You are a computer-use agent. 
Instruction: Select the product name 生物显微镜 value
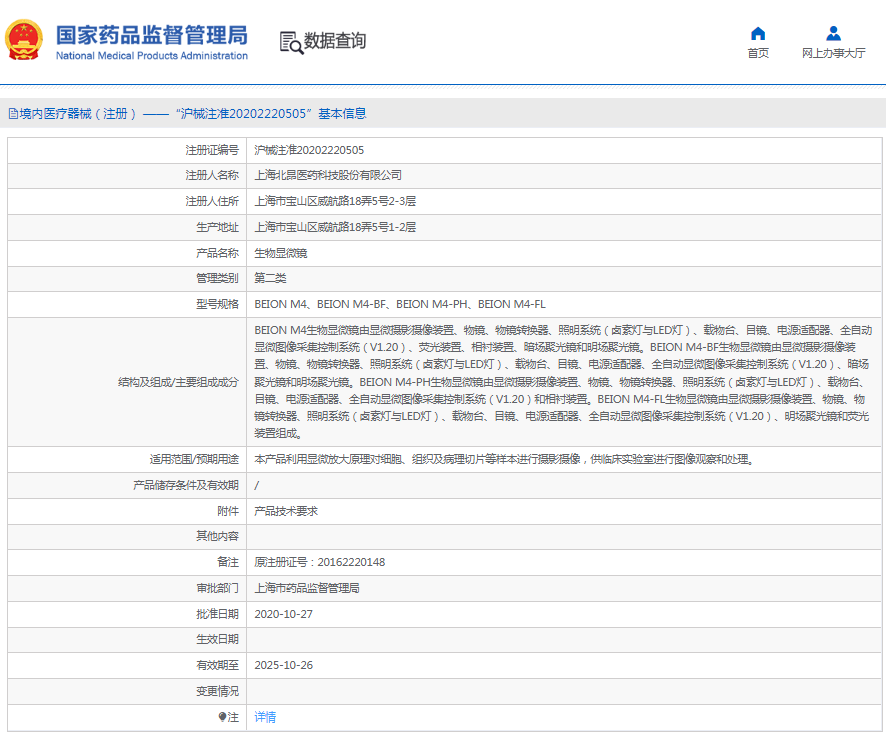[281, 253]
